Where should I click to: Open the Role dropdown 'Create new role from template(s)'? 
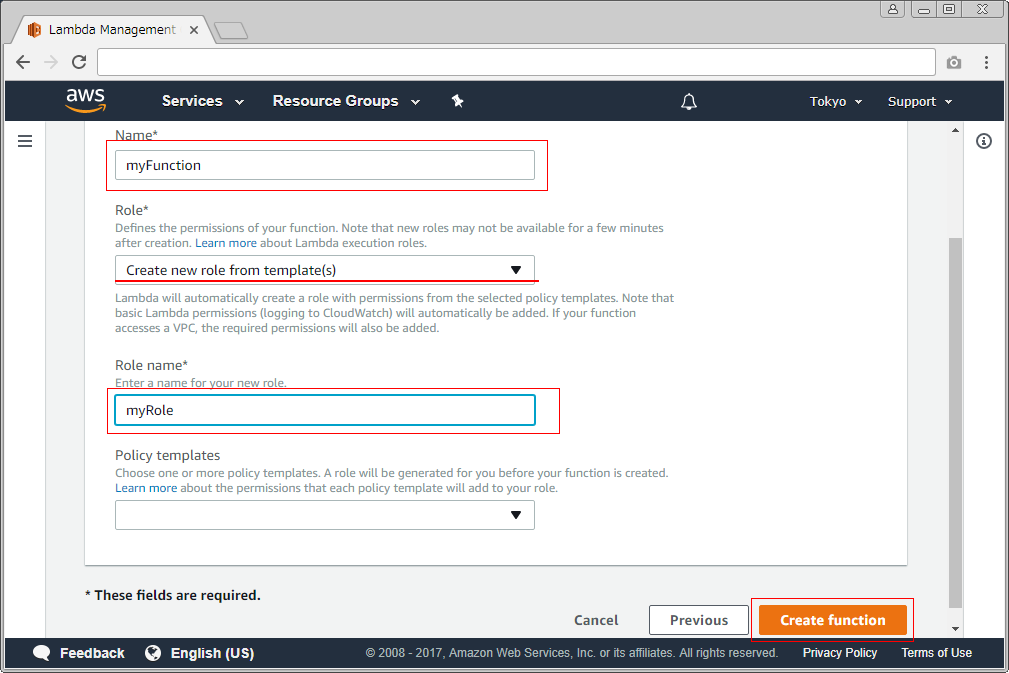325,270
